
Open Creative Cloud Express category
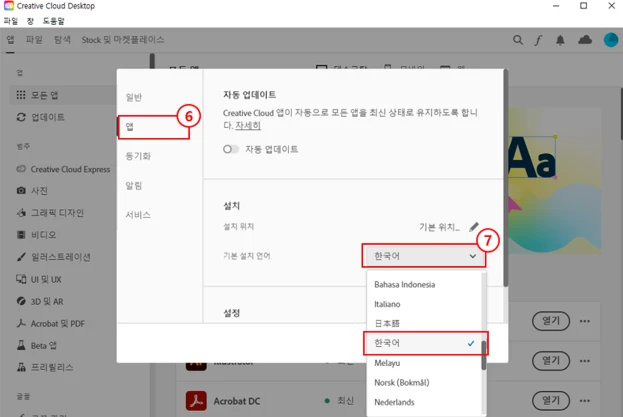(64, 169)
